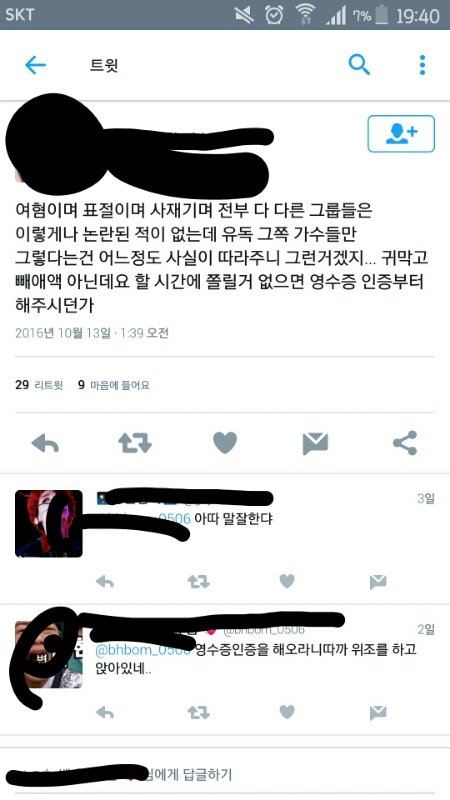Open the three-dot overflow menu
450x800 pixels.
pos(422,65)
